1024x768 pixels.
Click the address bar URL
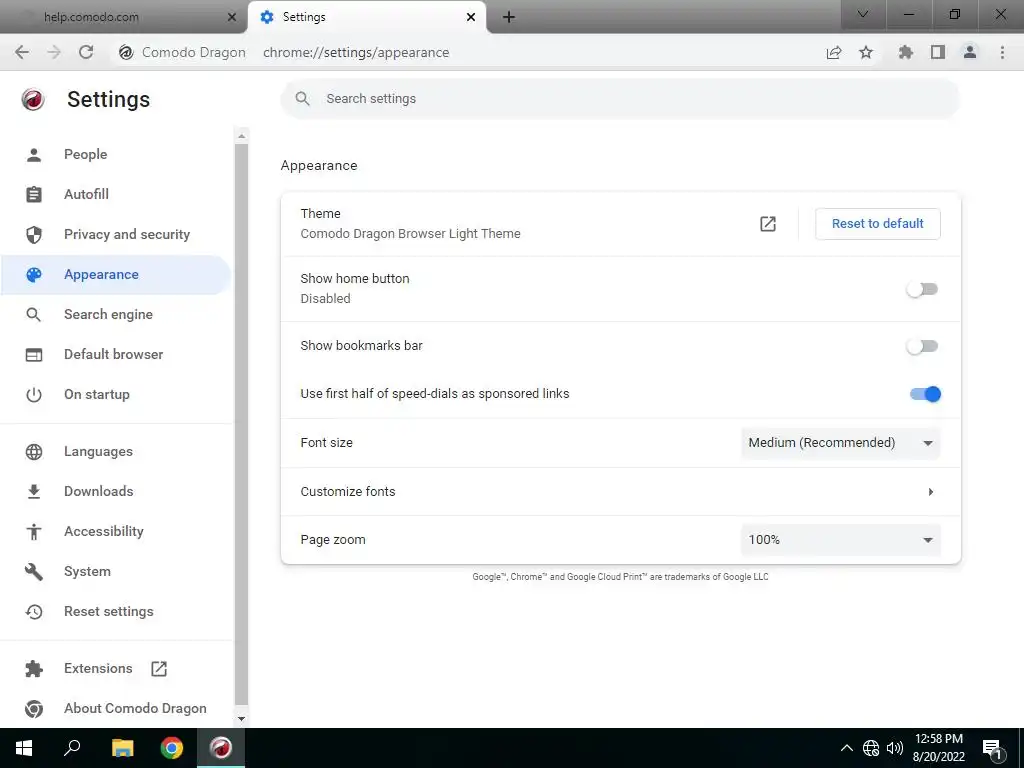tap(356, 52)
